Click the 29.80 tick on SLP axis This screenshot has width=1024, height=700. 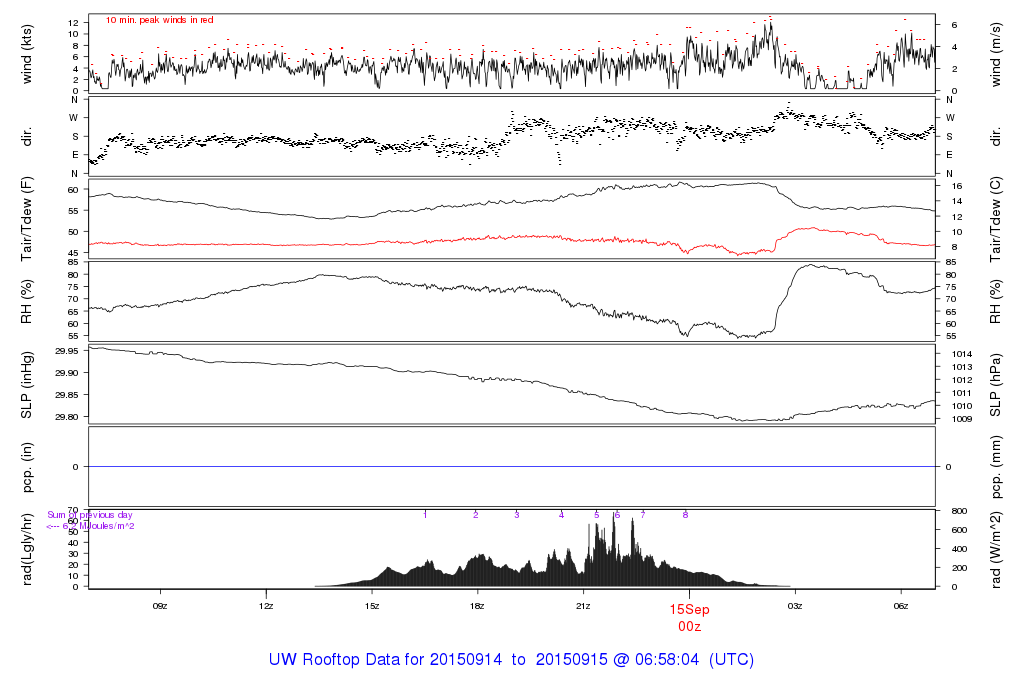point(67,417)
